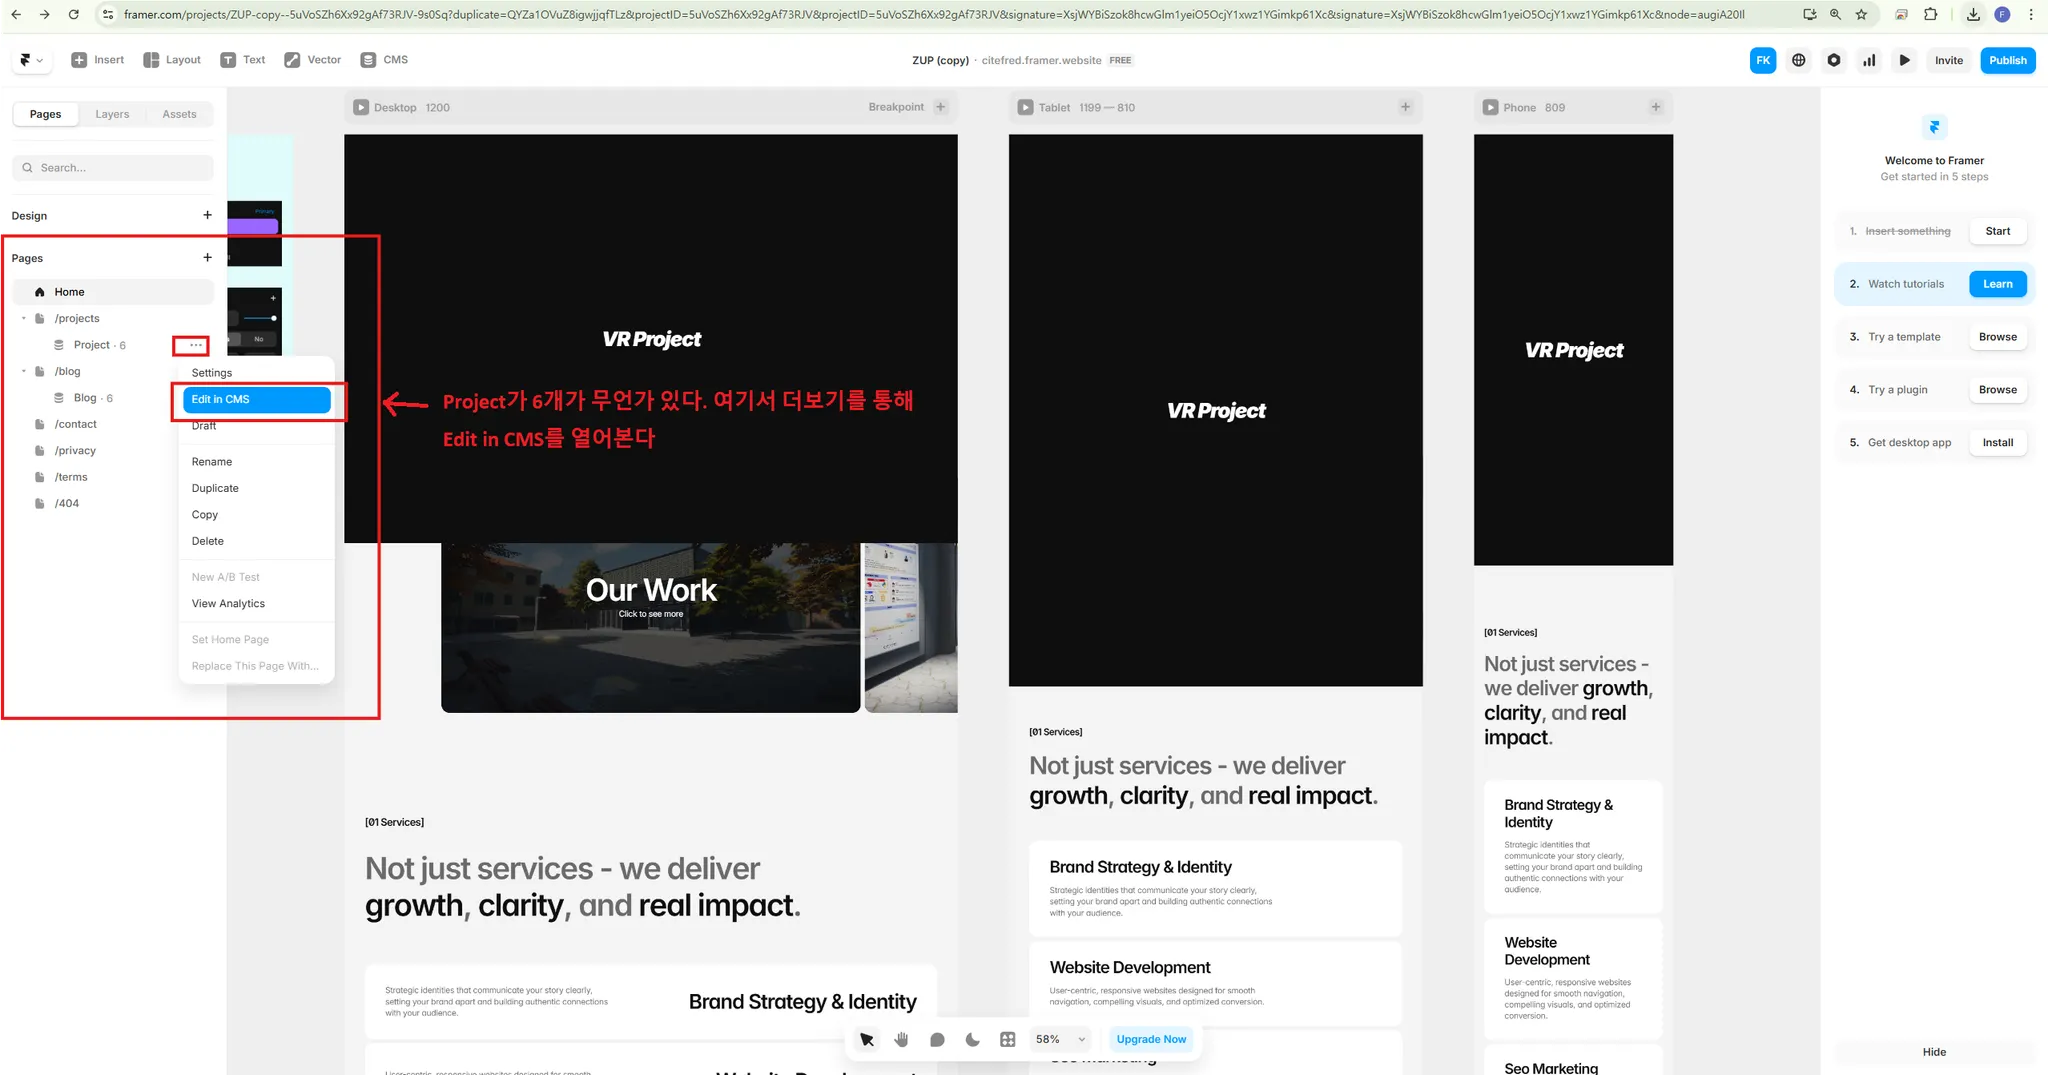Select Duplicate in the context menu

click(215, 488)
